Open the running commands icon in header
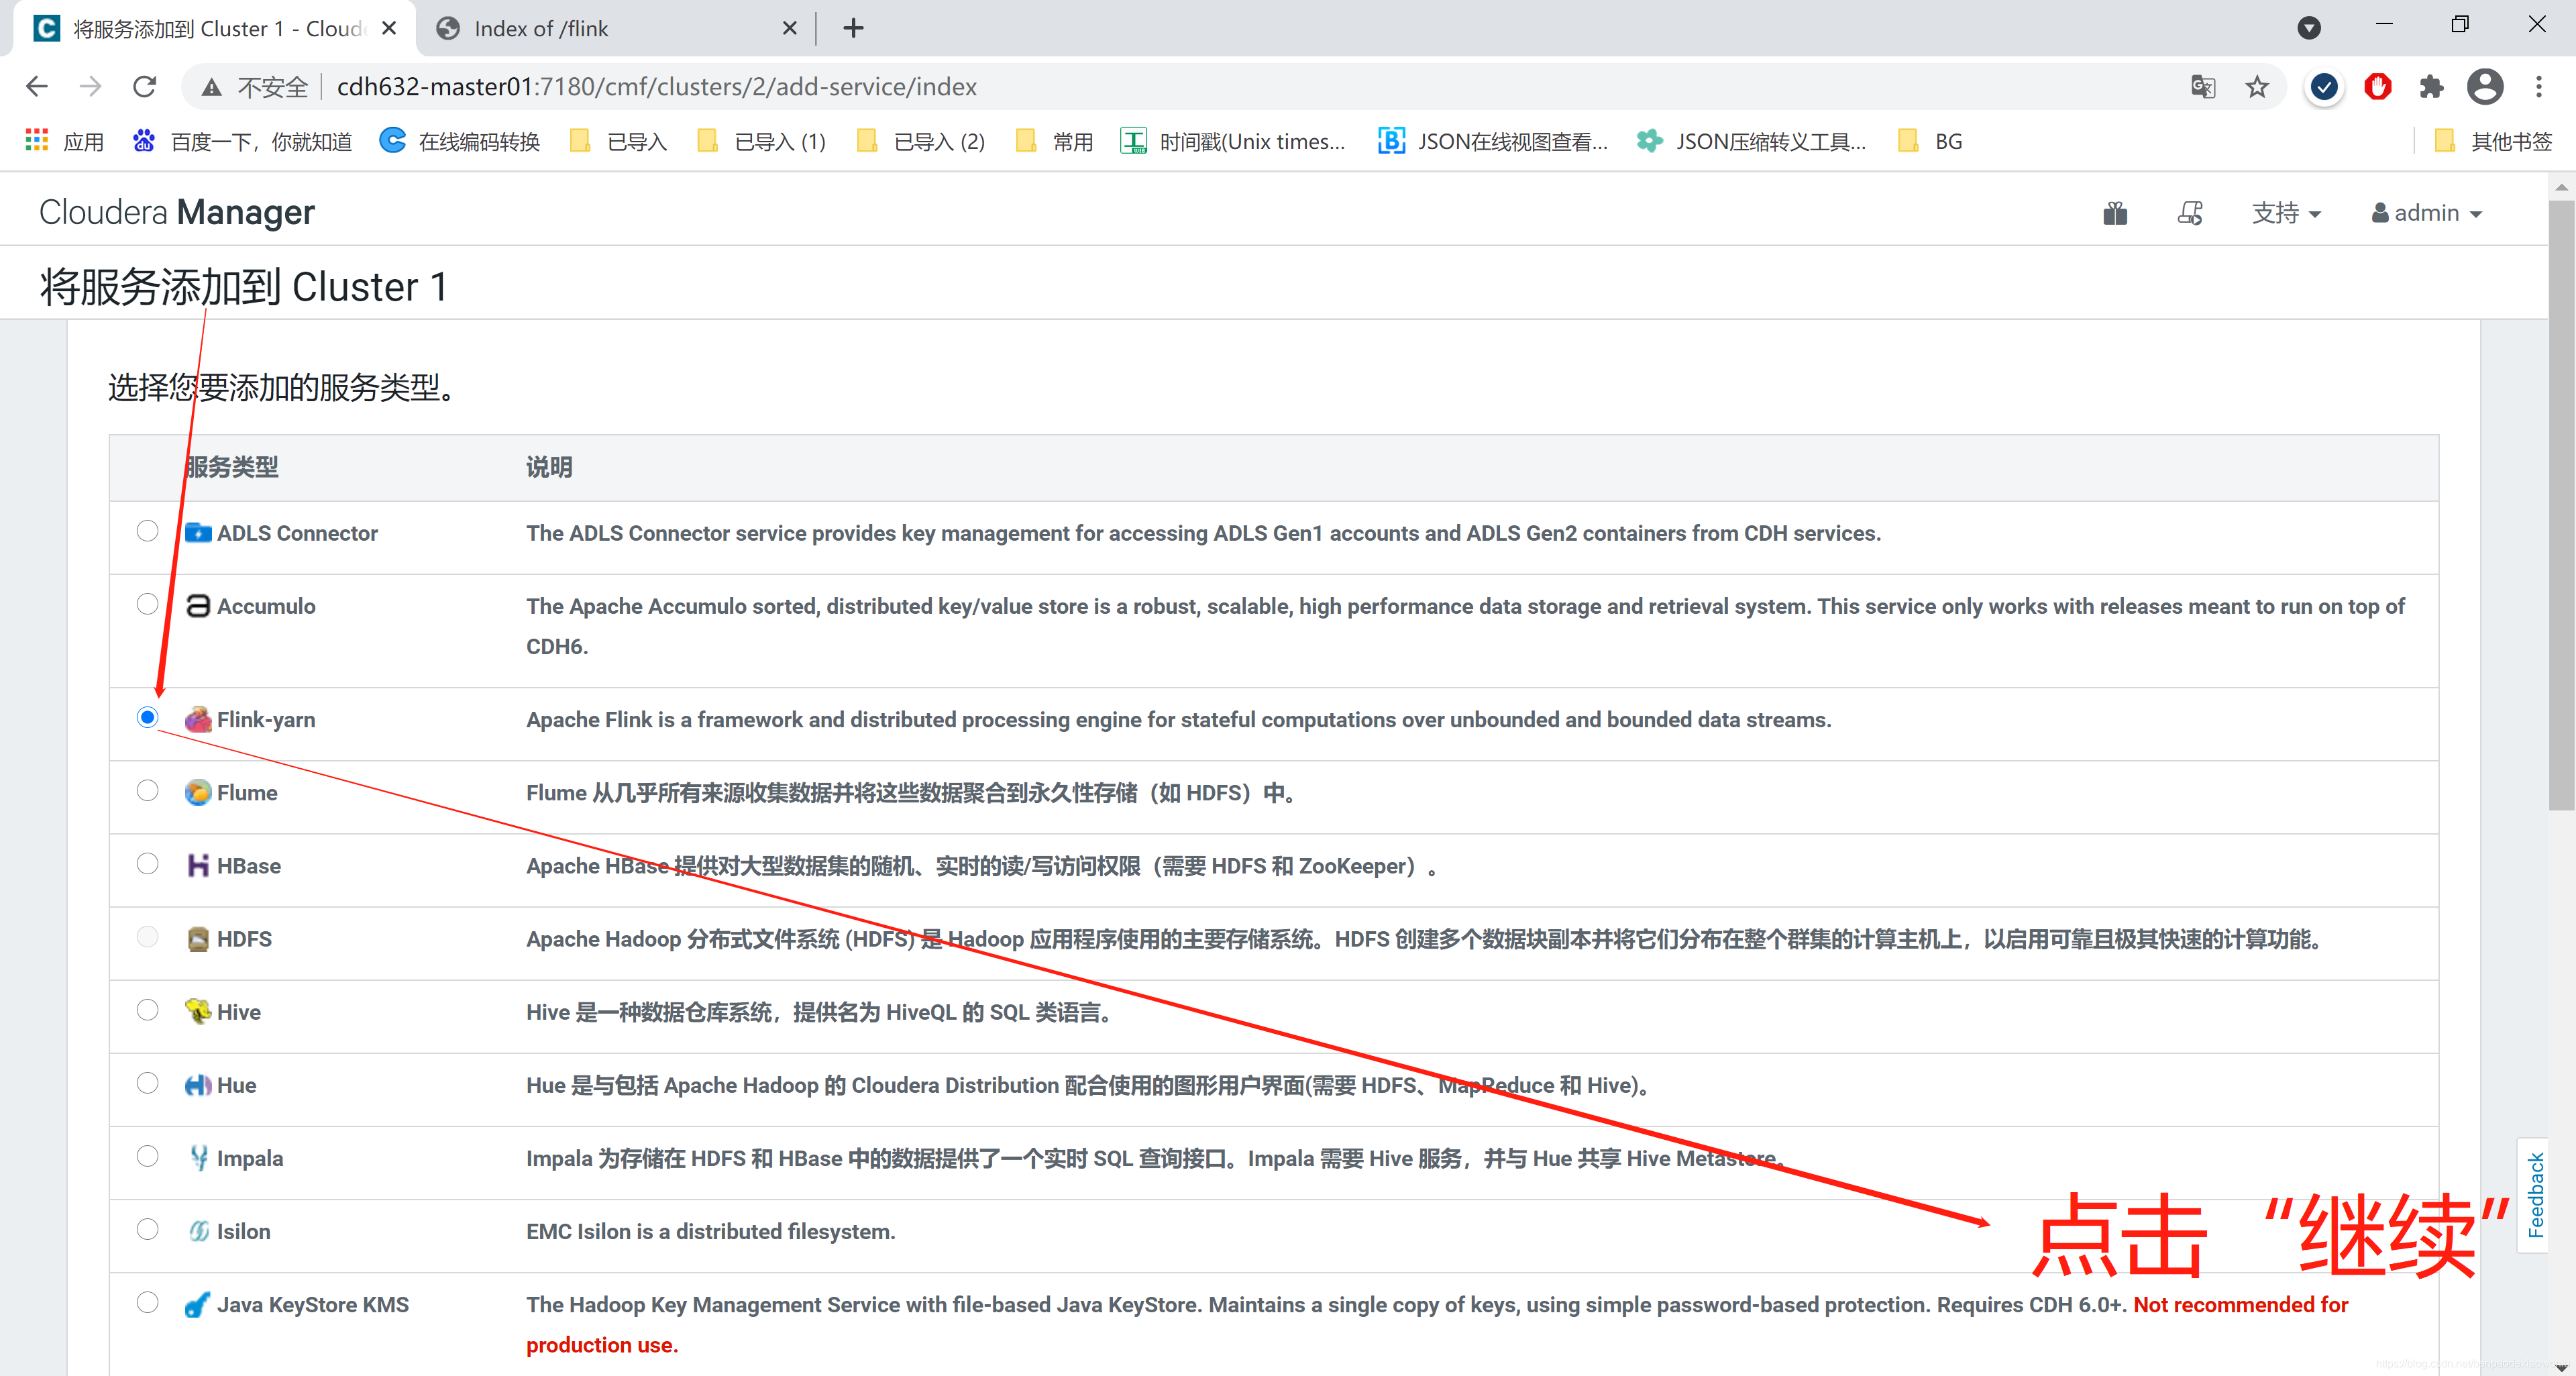2576x1376 pixels. [x=2190, y=213]
